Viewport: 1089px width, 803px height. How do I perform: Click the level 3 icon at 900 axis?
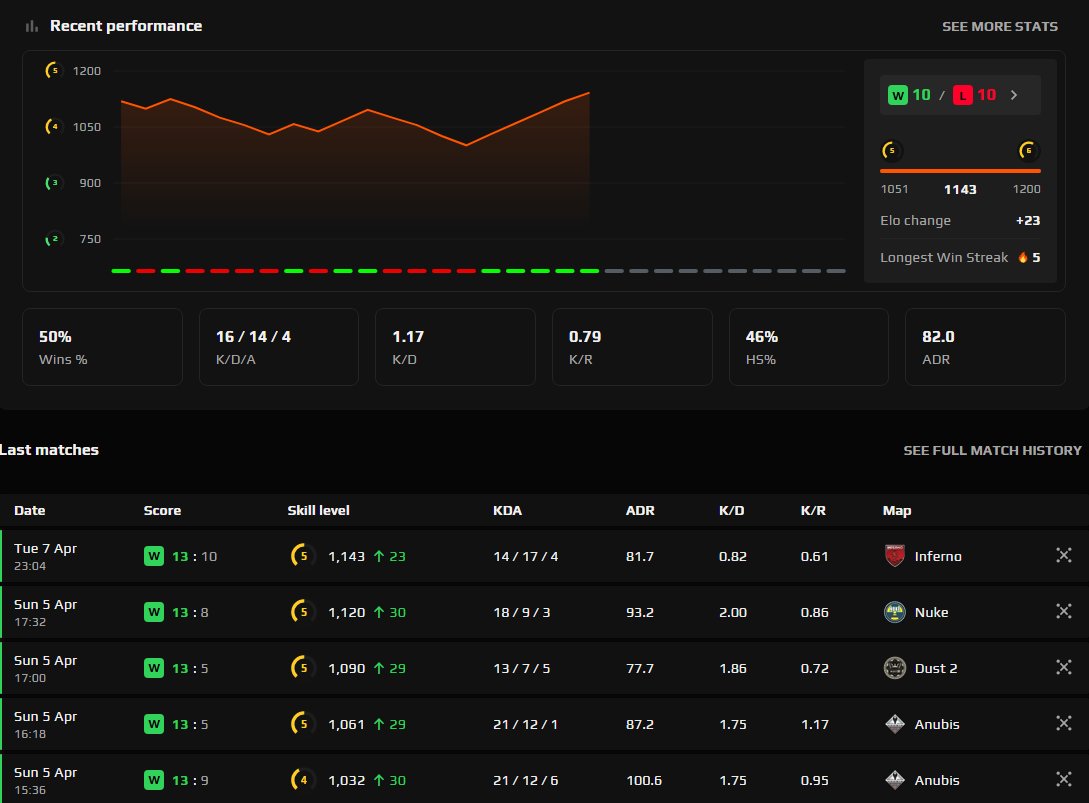tap(53, 183)
